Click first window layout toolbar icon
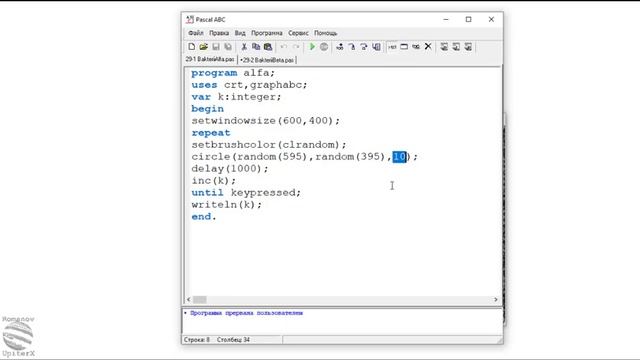 pyautogui.click(x=444, y=47)
